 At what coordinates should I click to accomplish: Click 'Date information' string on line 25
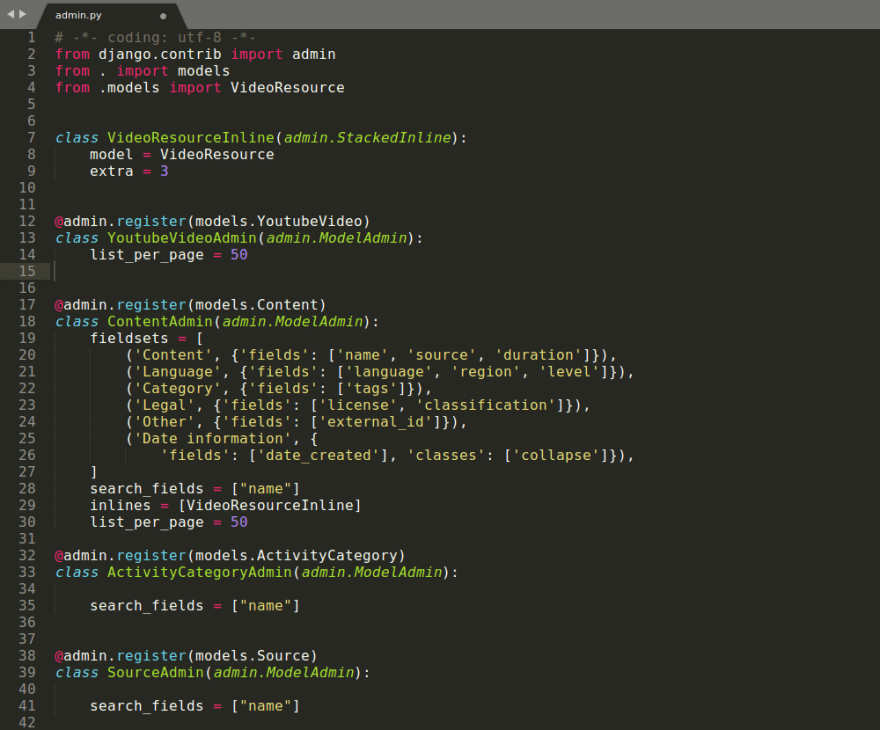pyautogui.click(x=213, y=439)
